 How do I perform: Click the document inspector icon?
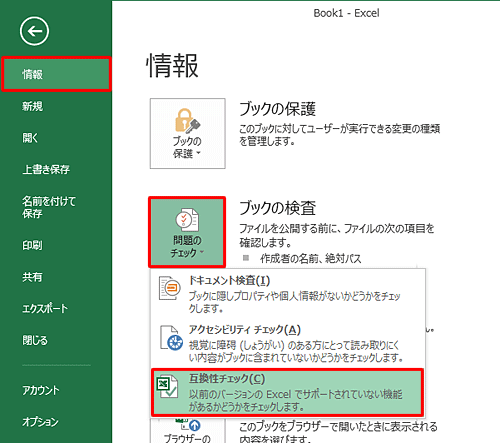pyautogui.click(x=170, y=288)
